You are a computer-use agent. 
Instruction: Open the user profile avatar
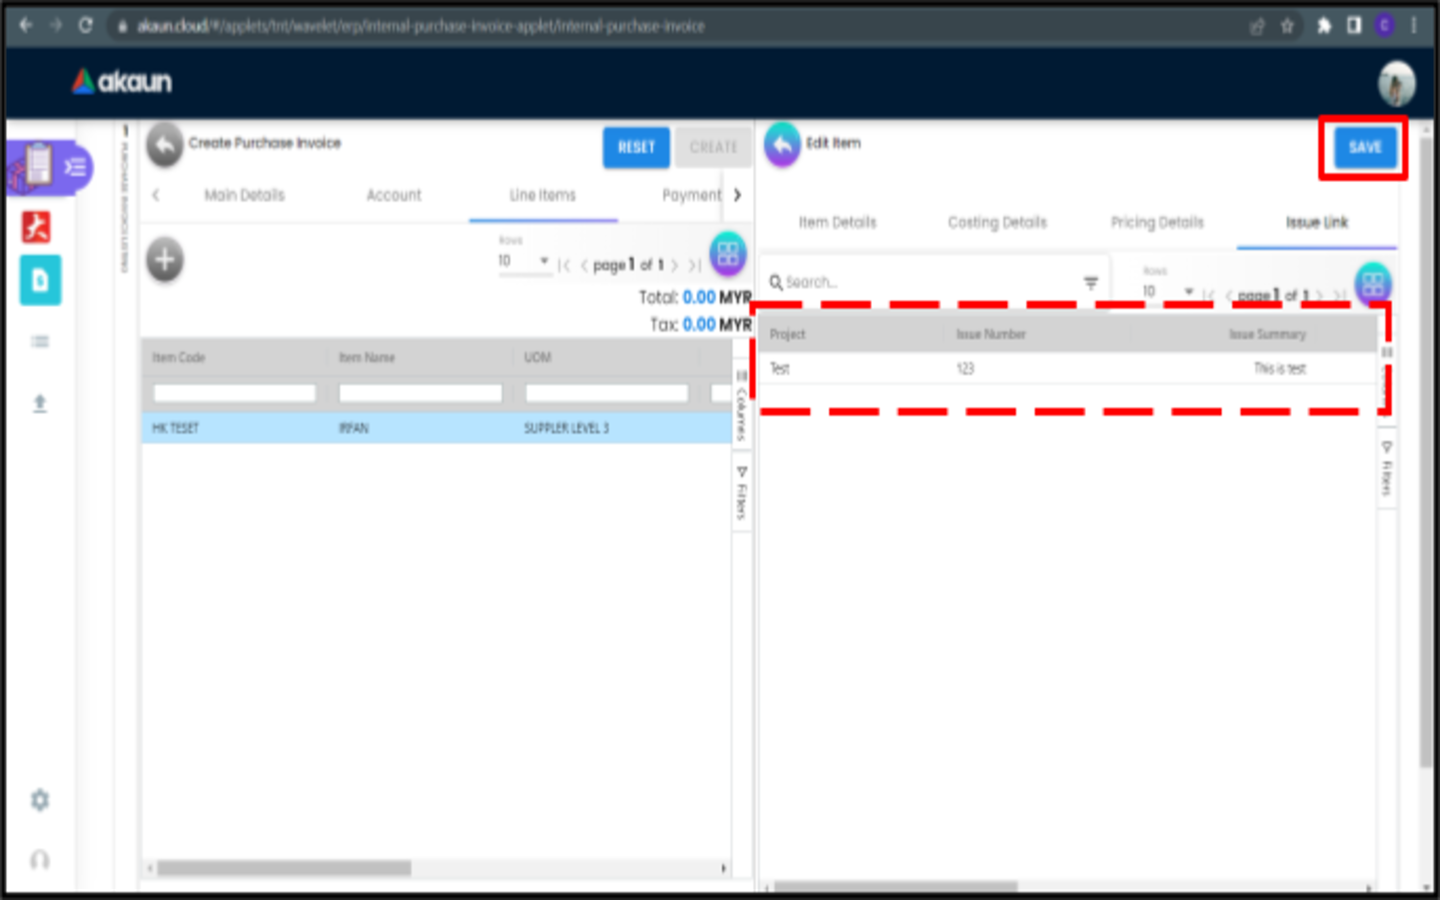[1396, 83]
